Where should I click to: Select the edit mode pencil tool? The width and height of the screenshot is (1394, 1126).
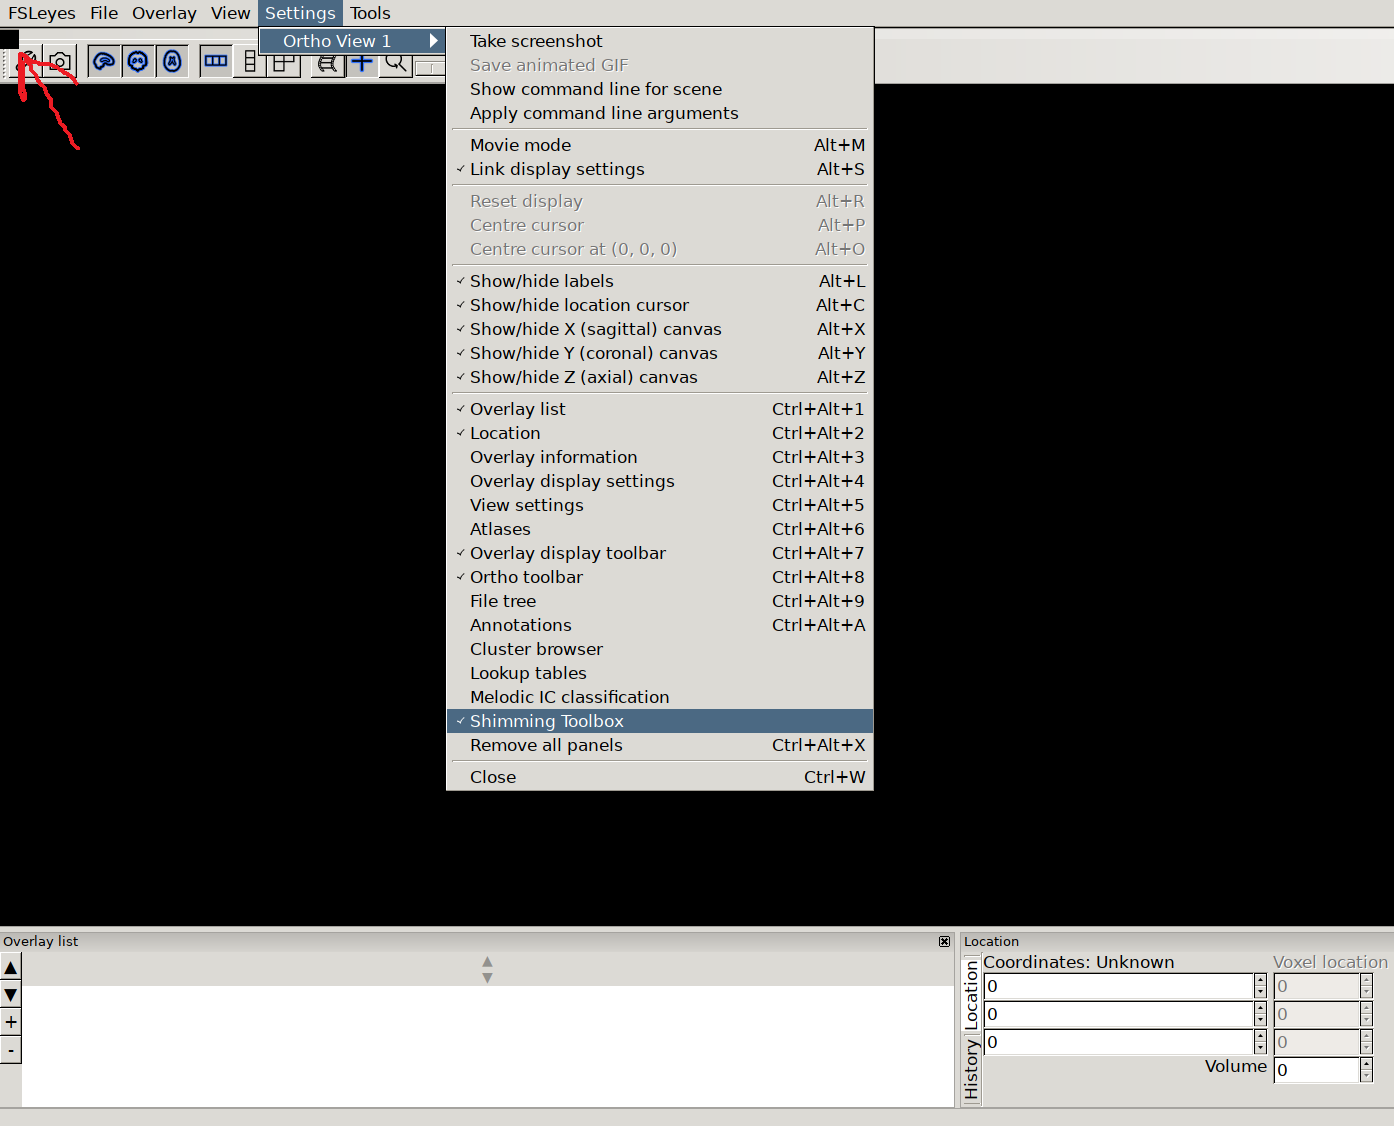(x=25, y=61)
